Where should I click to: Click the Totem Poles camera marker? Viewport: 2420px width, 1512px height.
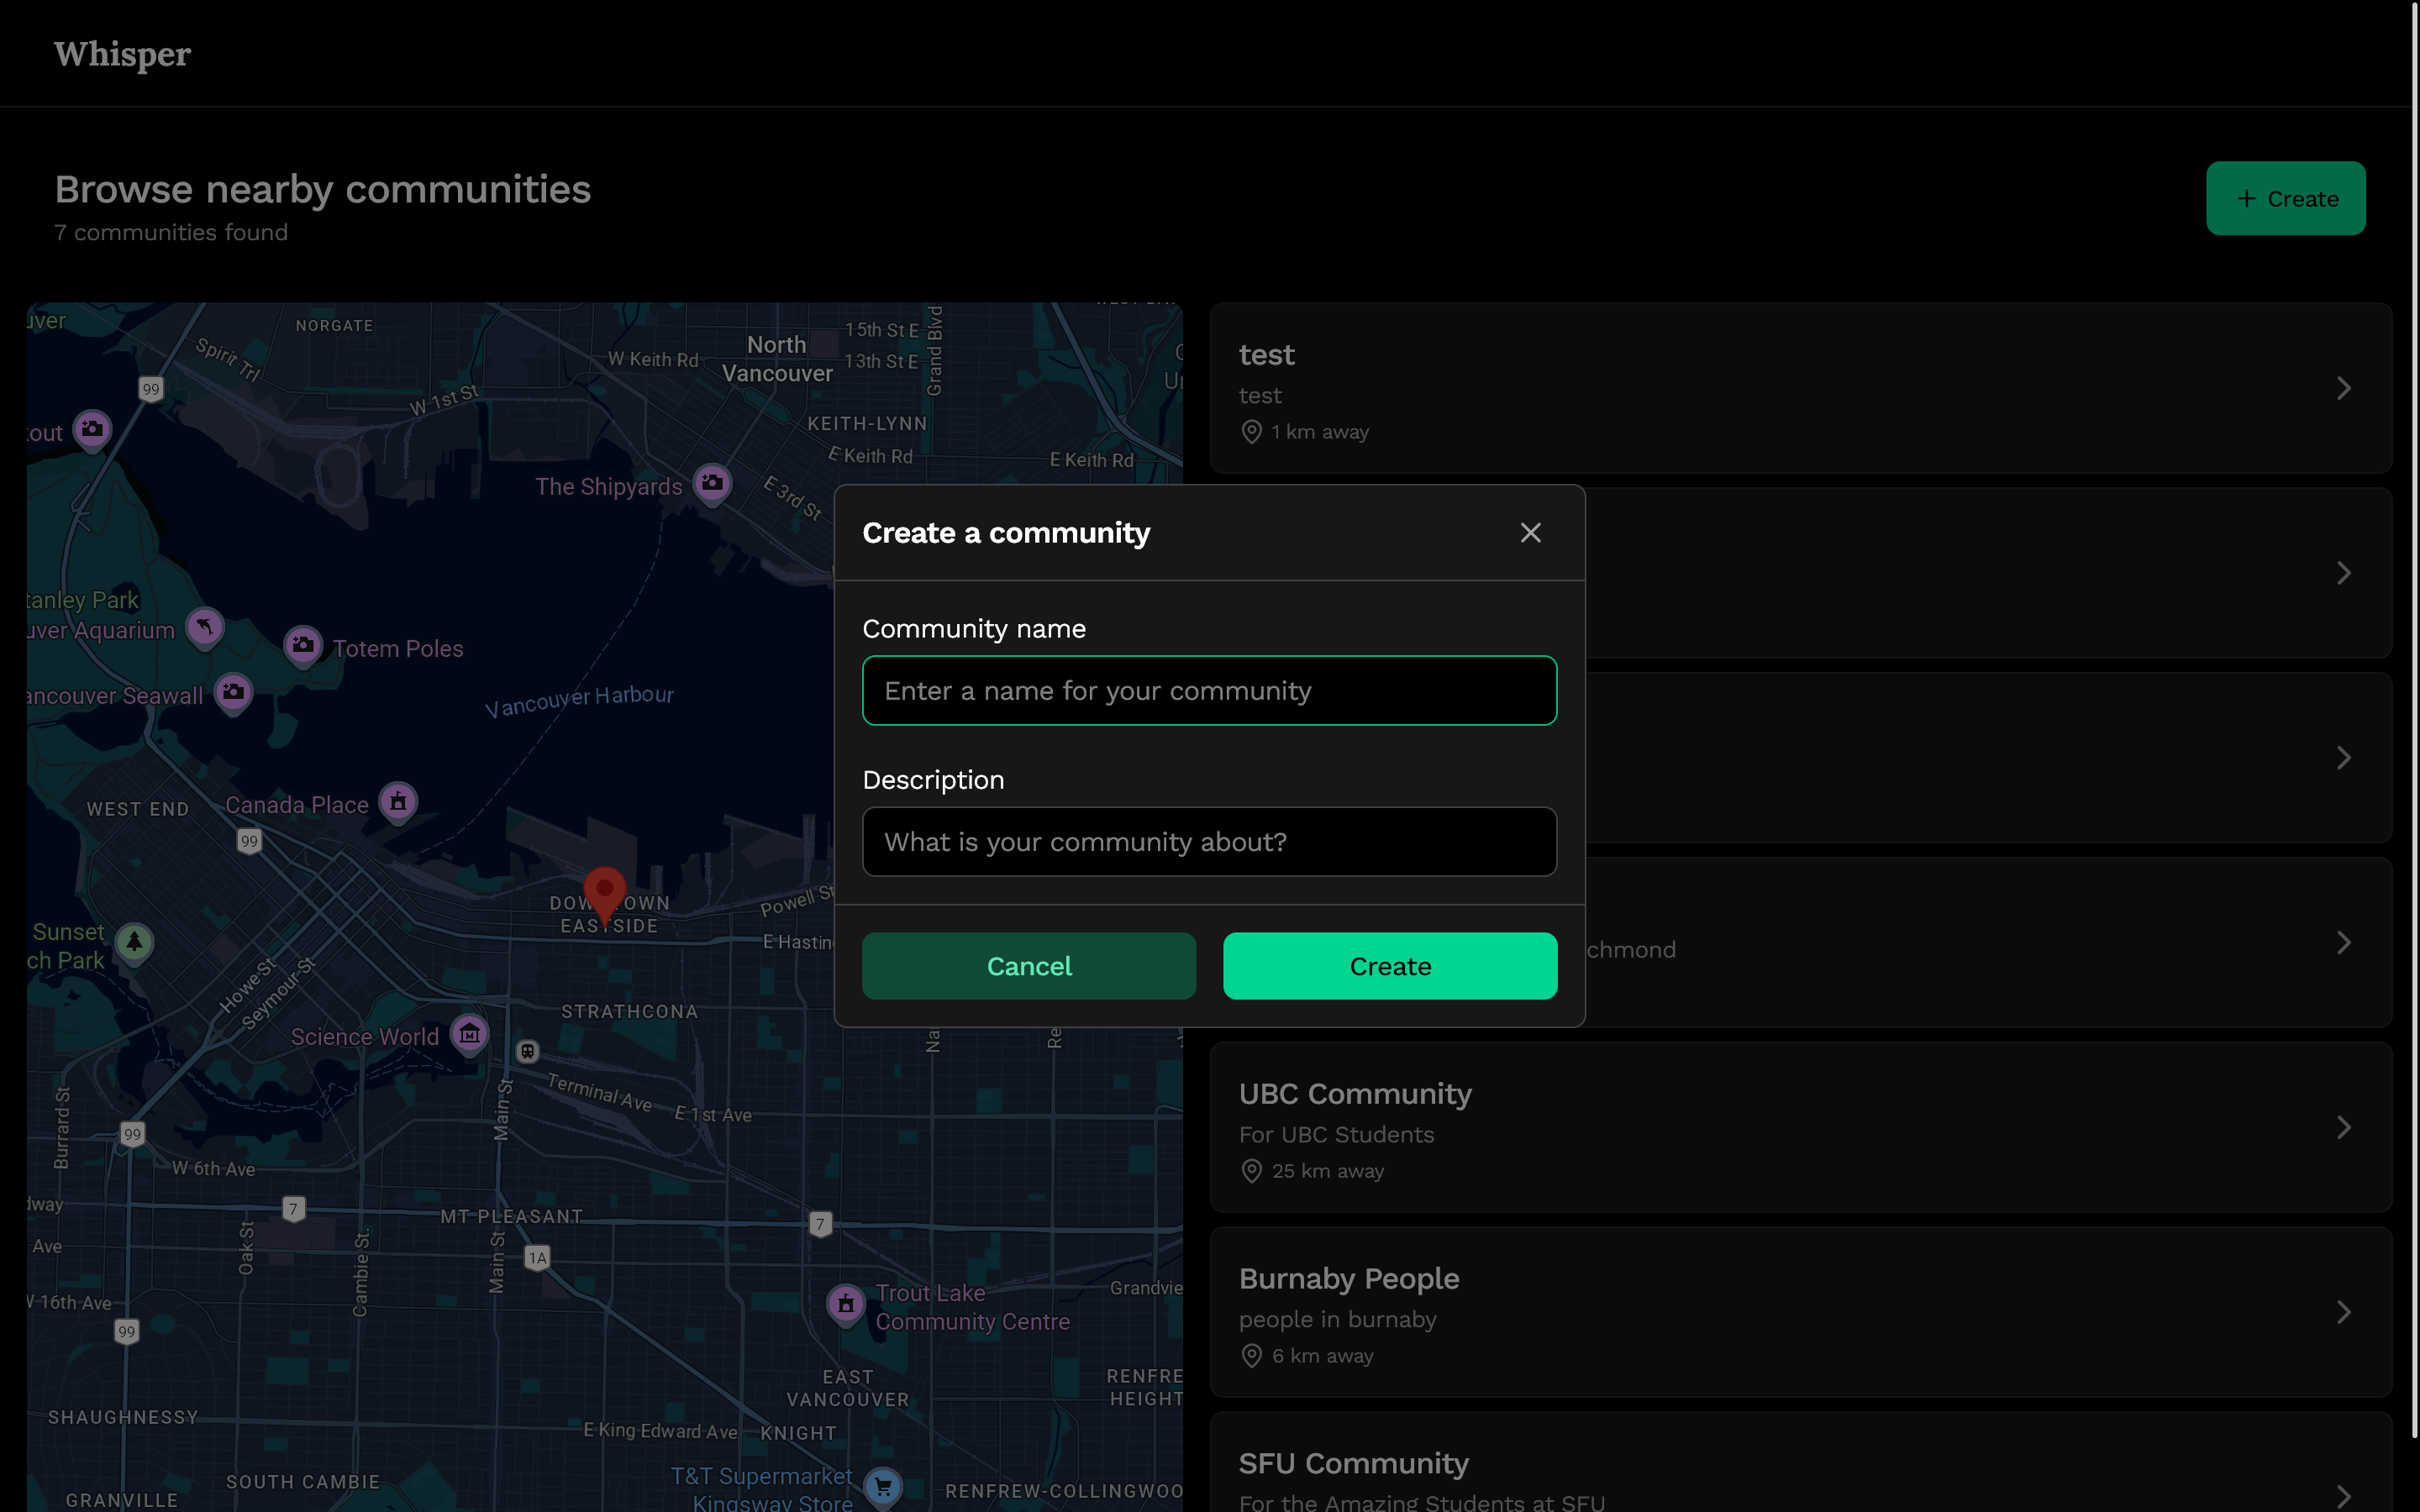(303, 646)
